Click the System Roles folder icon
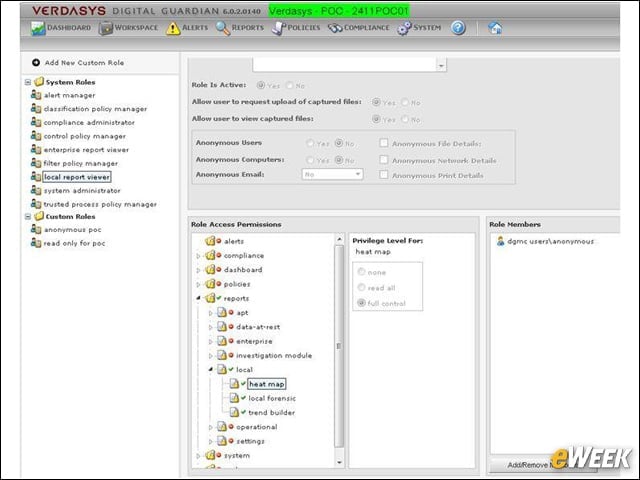The image size is (640, 480). [x=39, y=82]
